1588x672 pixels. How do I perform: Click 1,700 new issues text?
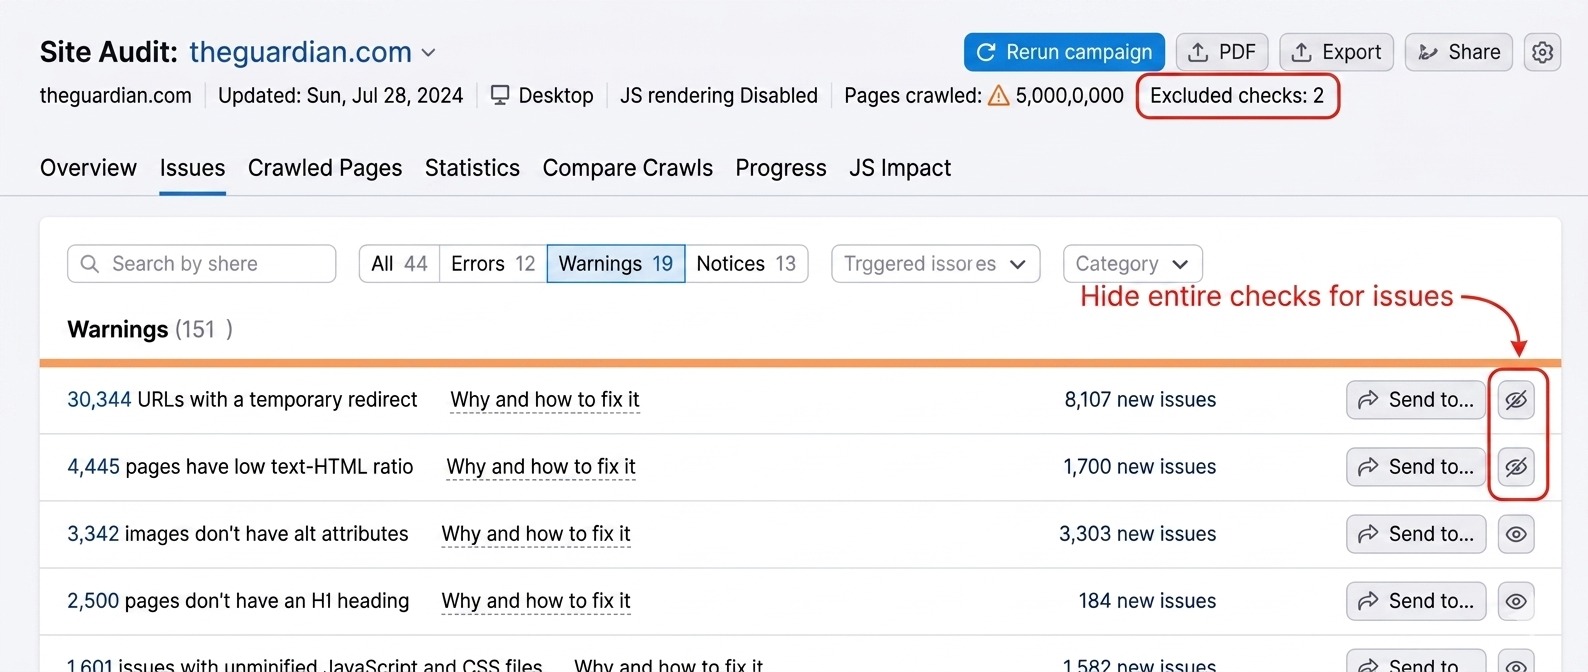(1140, 467)
